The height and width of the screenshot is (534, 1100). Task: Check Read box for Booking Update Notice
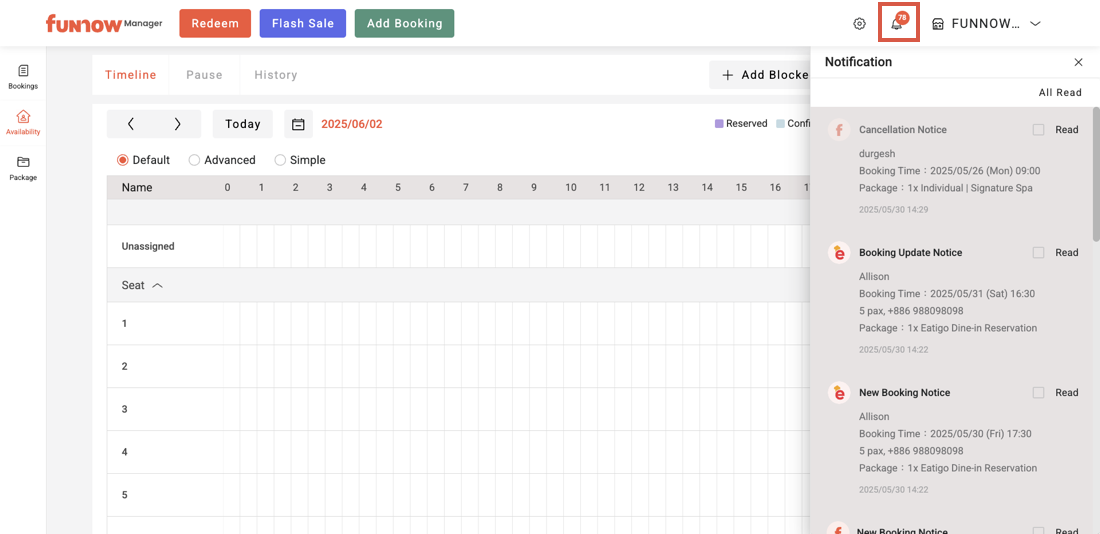click(x=1038, y=253)
